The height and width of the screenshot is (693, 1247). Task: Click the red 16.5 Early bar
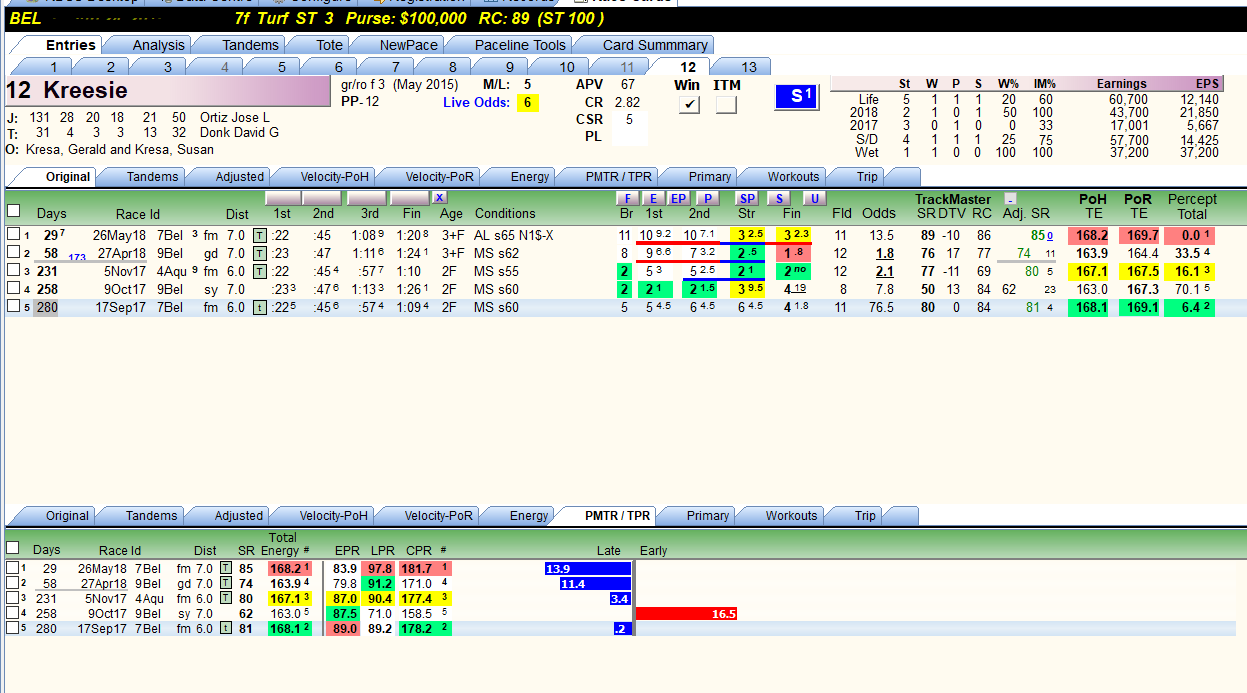(686, 614)
